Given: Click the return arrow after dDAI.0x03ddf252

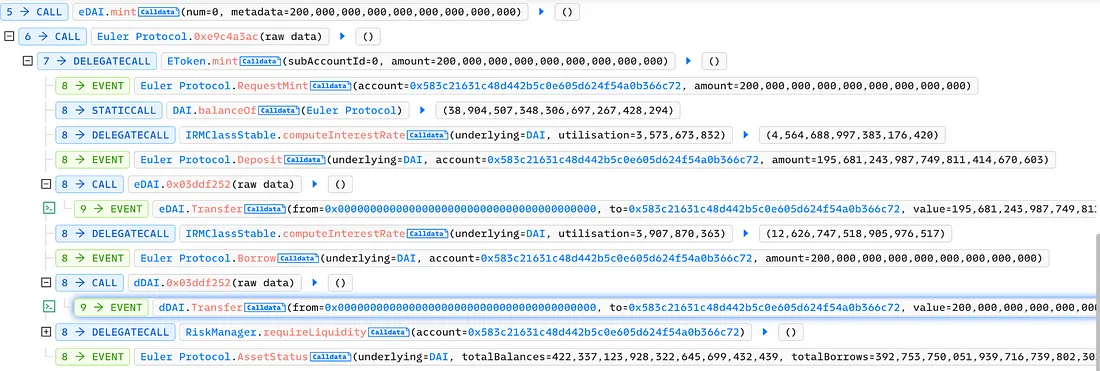Looking at the screenshot, I should click(x=315, y=283).
